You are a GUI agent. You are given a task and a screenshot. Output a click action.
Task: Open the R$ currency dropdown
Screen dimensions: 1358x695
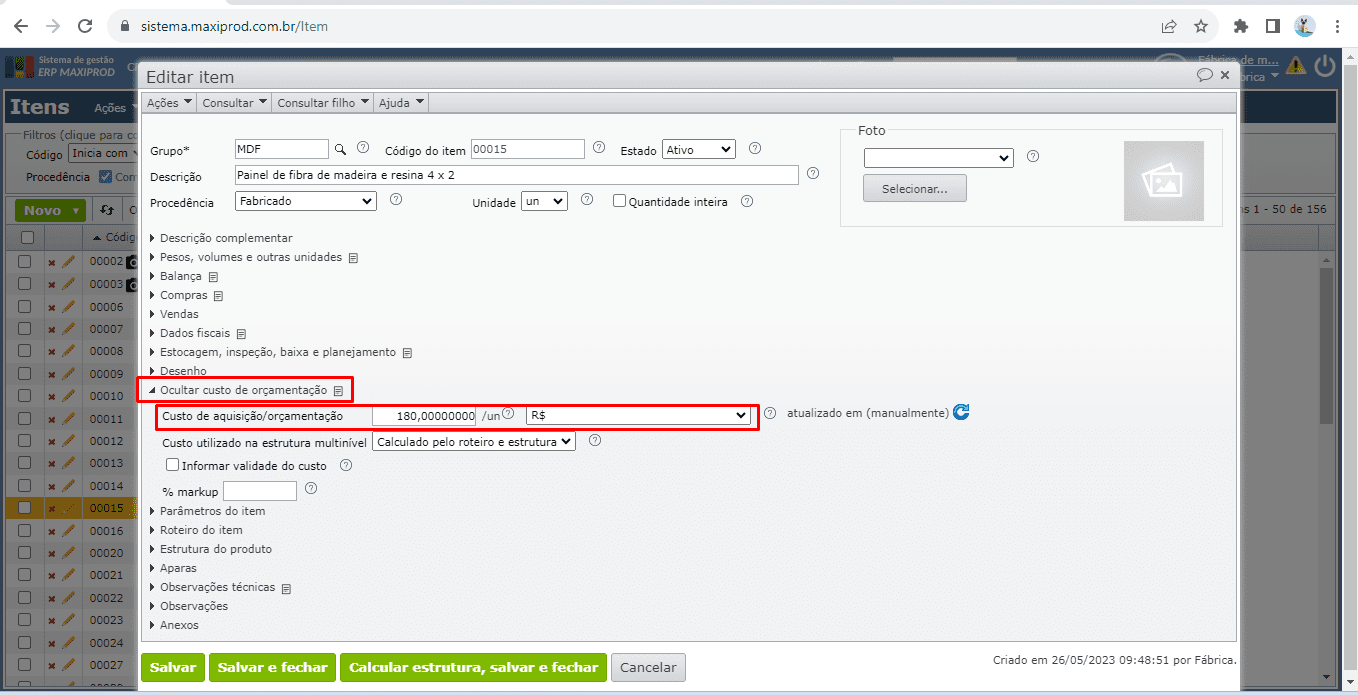(638, 415)
